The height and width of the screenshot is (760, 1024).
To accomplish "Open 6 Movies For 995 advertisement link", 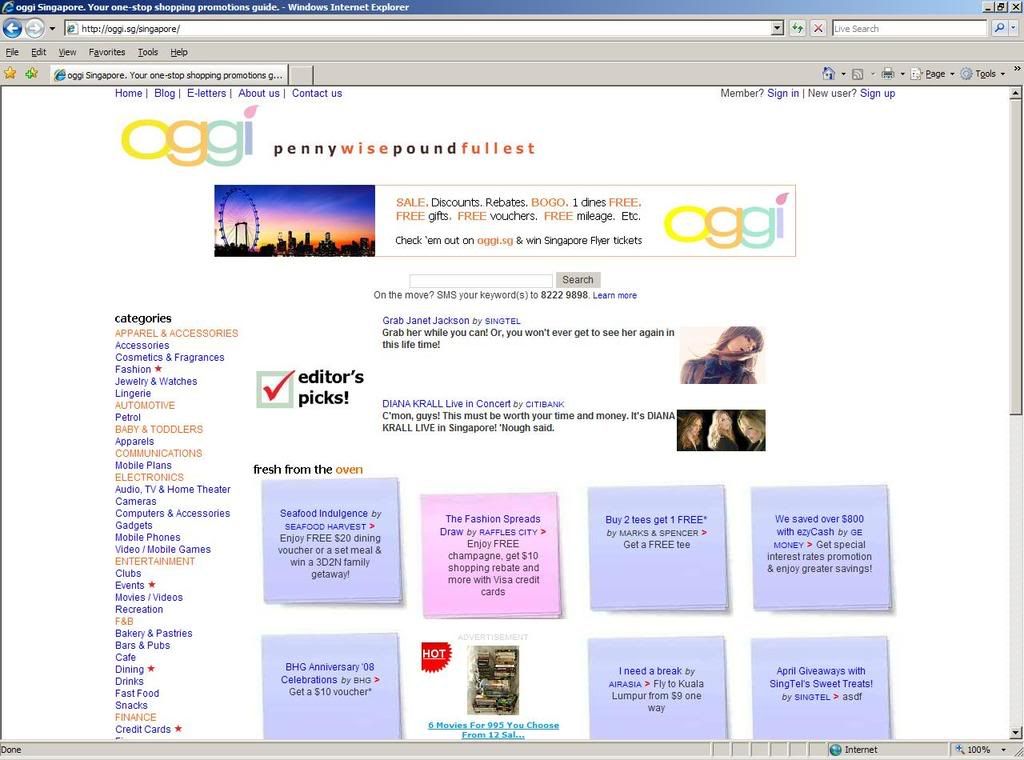I will [x=494, y=730].
